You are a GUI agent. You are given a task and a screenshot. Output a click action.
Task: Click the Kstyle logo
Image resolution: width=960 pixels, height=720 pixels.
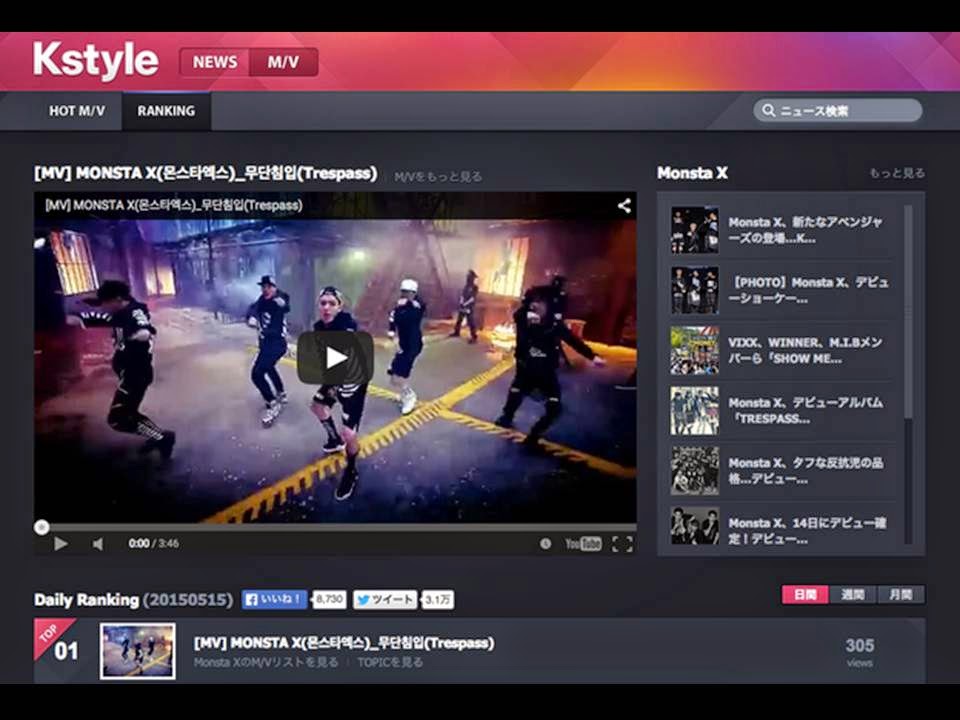point(96,60)
